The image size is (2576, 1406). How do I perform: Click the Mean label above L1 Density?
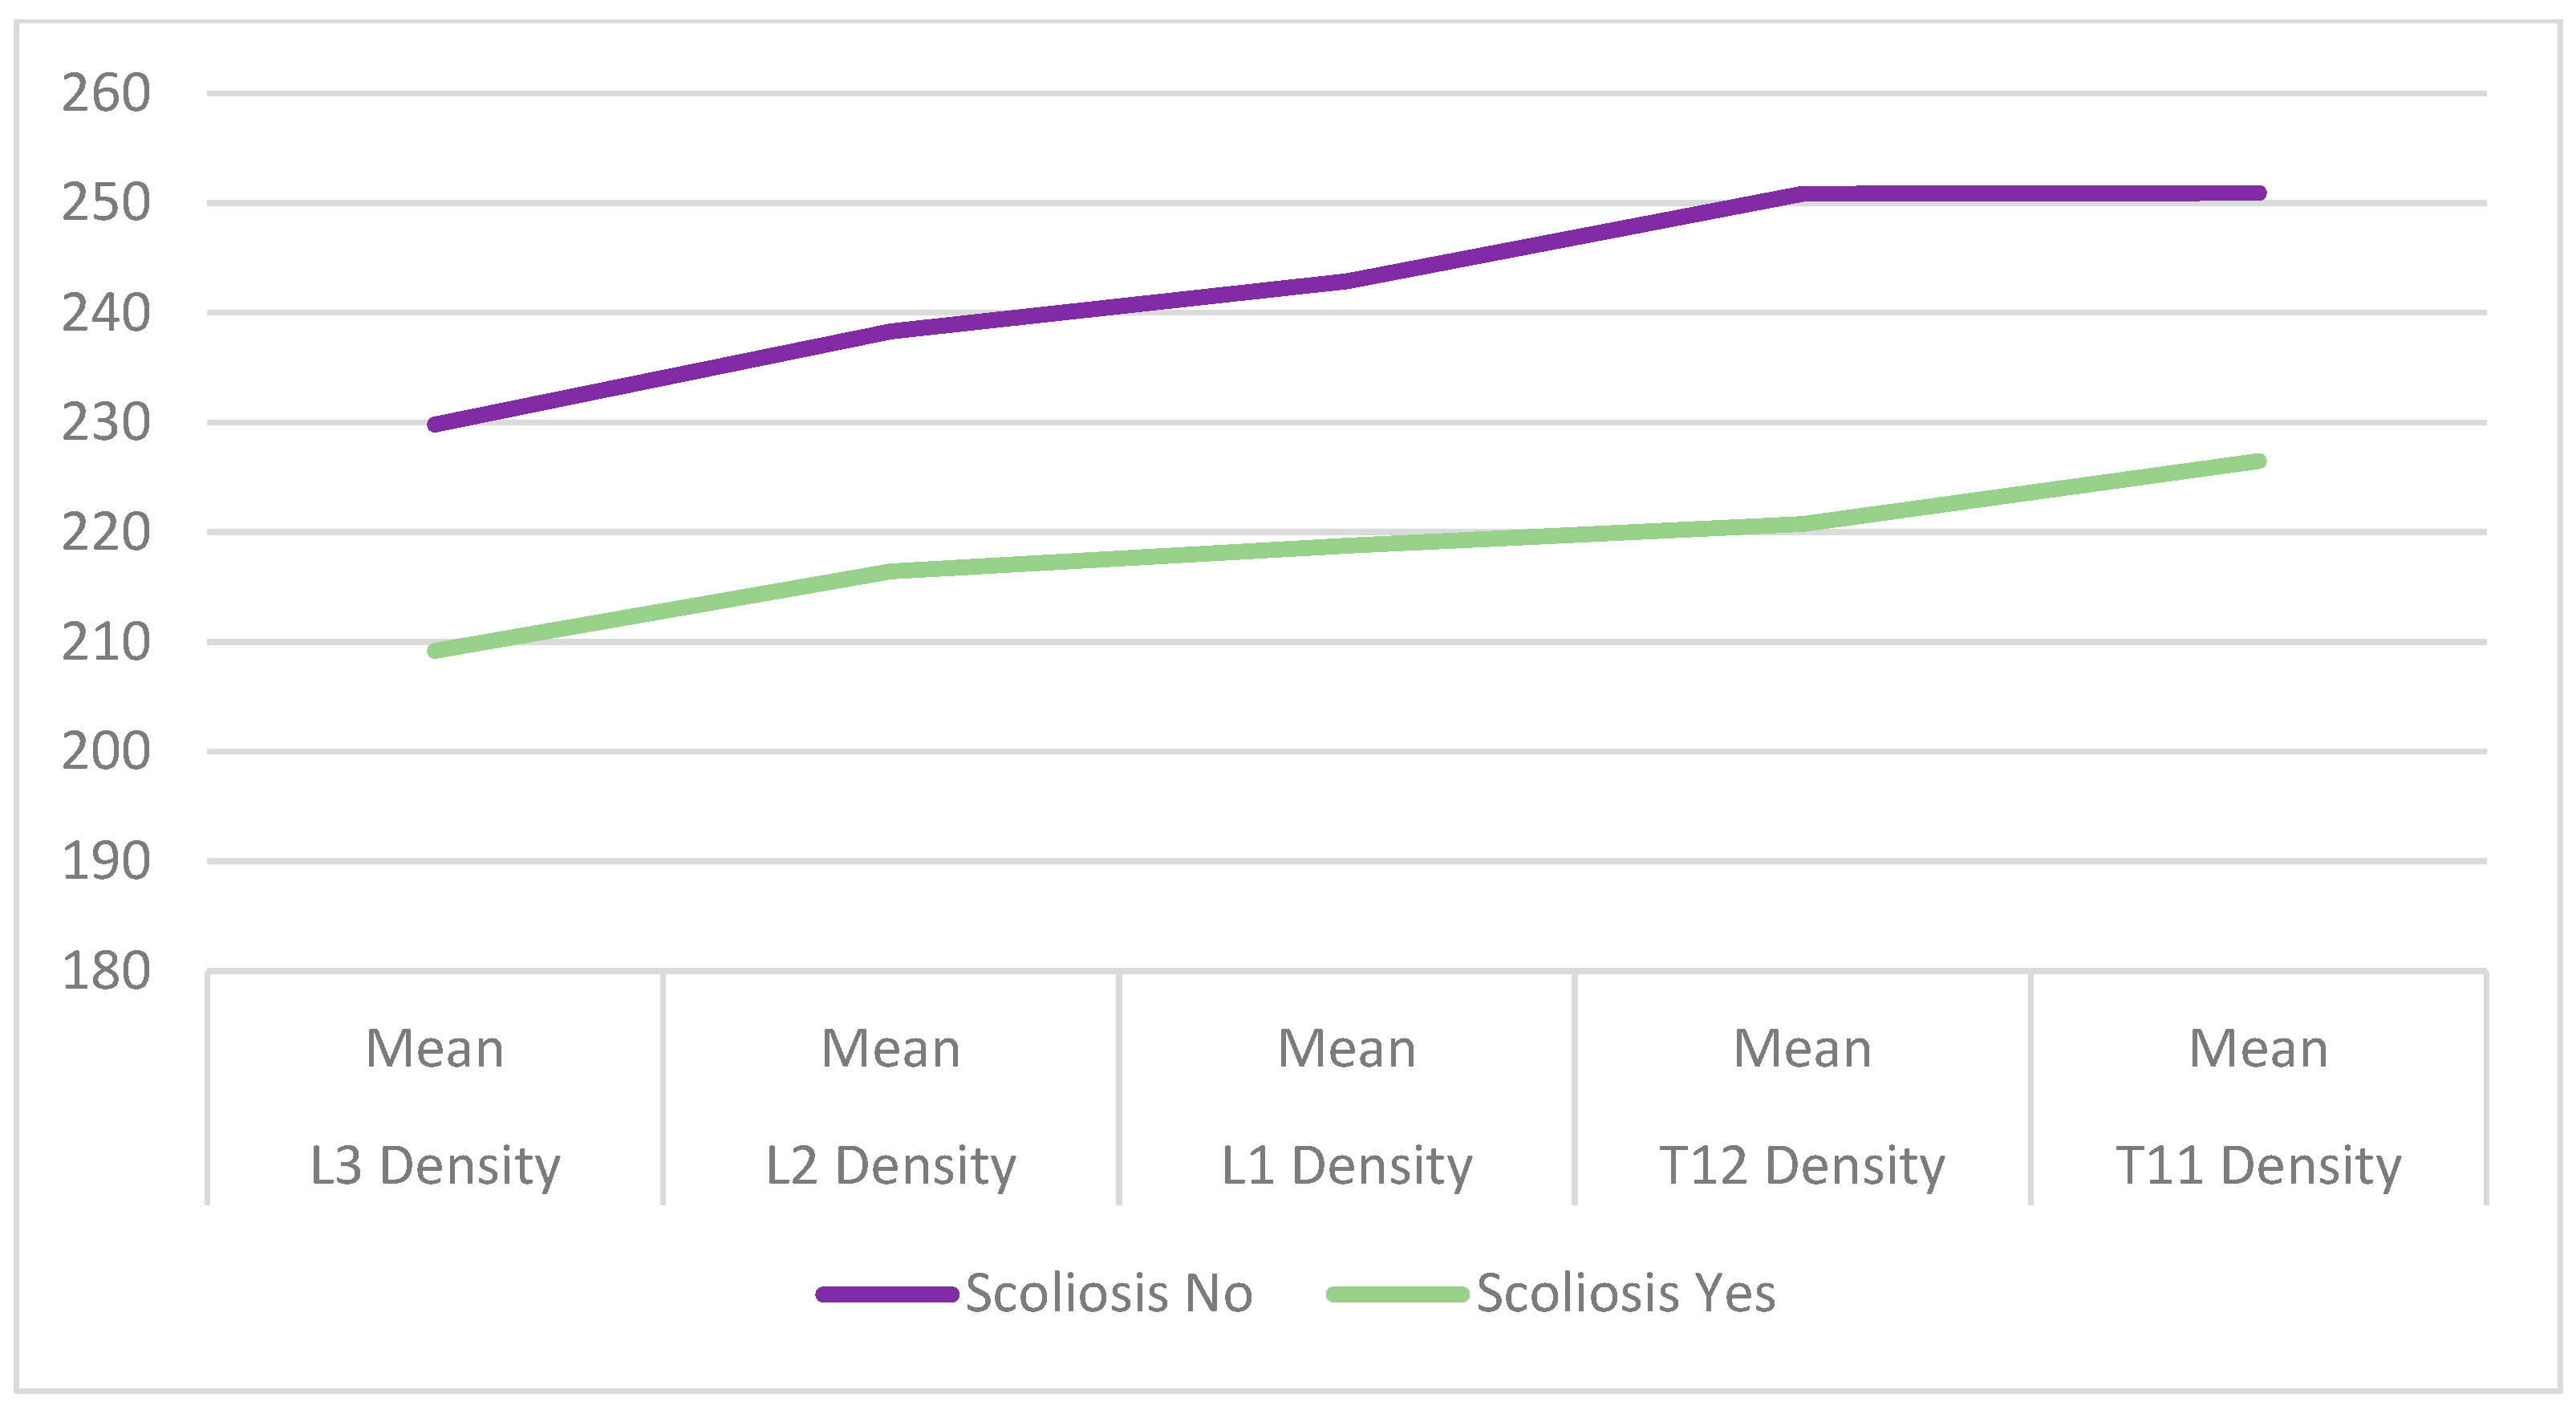tap(1347, 1049)
